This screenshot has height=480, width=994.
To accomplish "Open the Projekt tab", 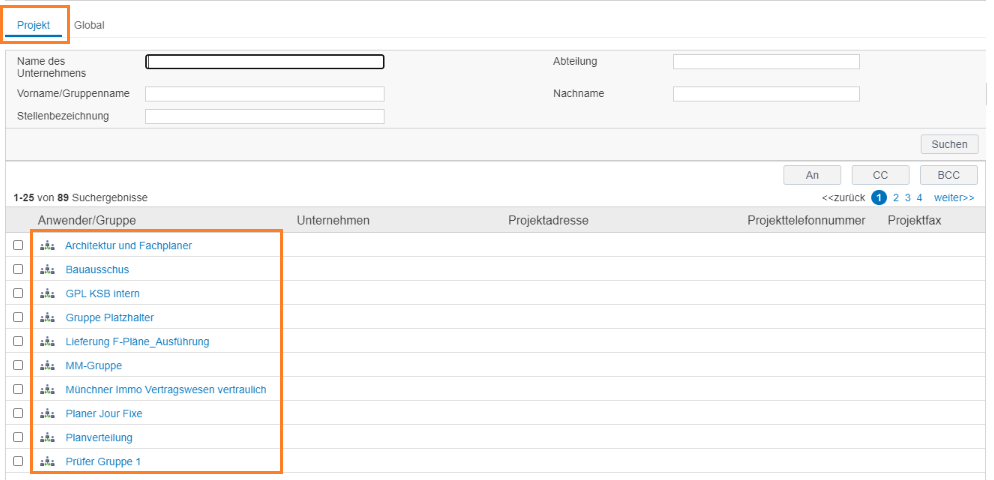I will pos(34,25).
